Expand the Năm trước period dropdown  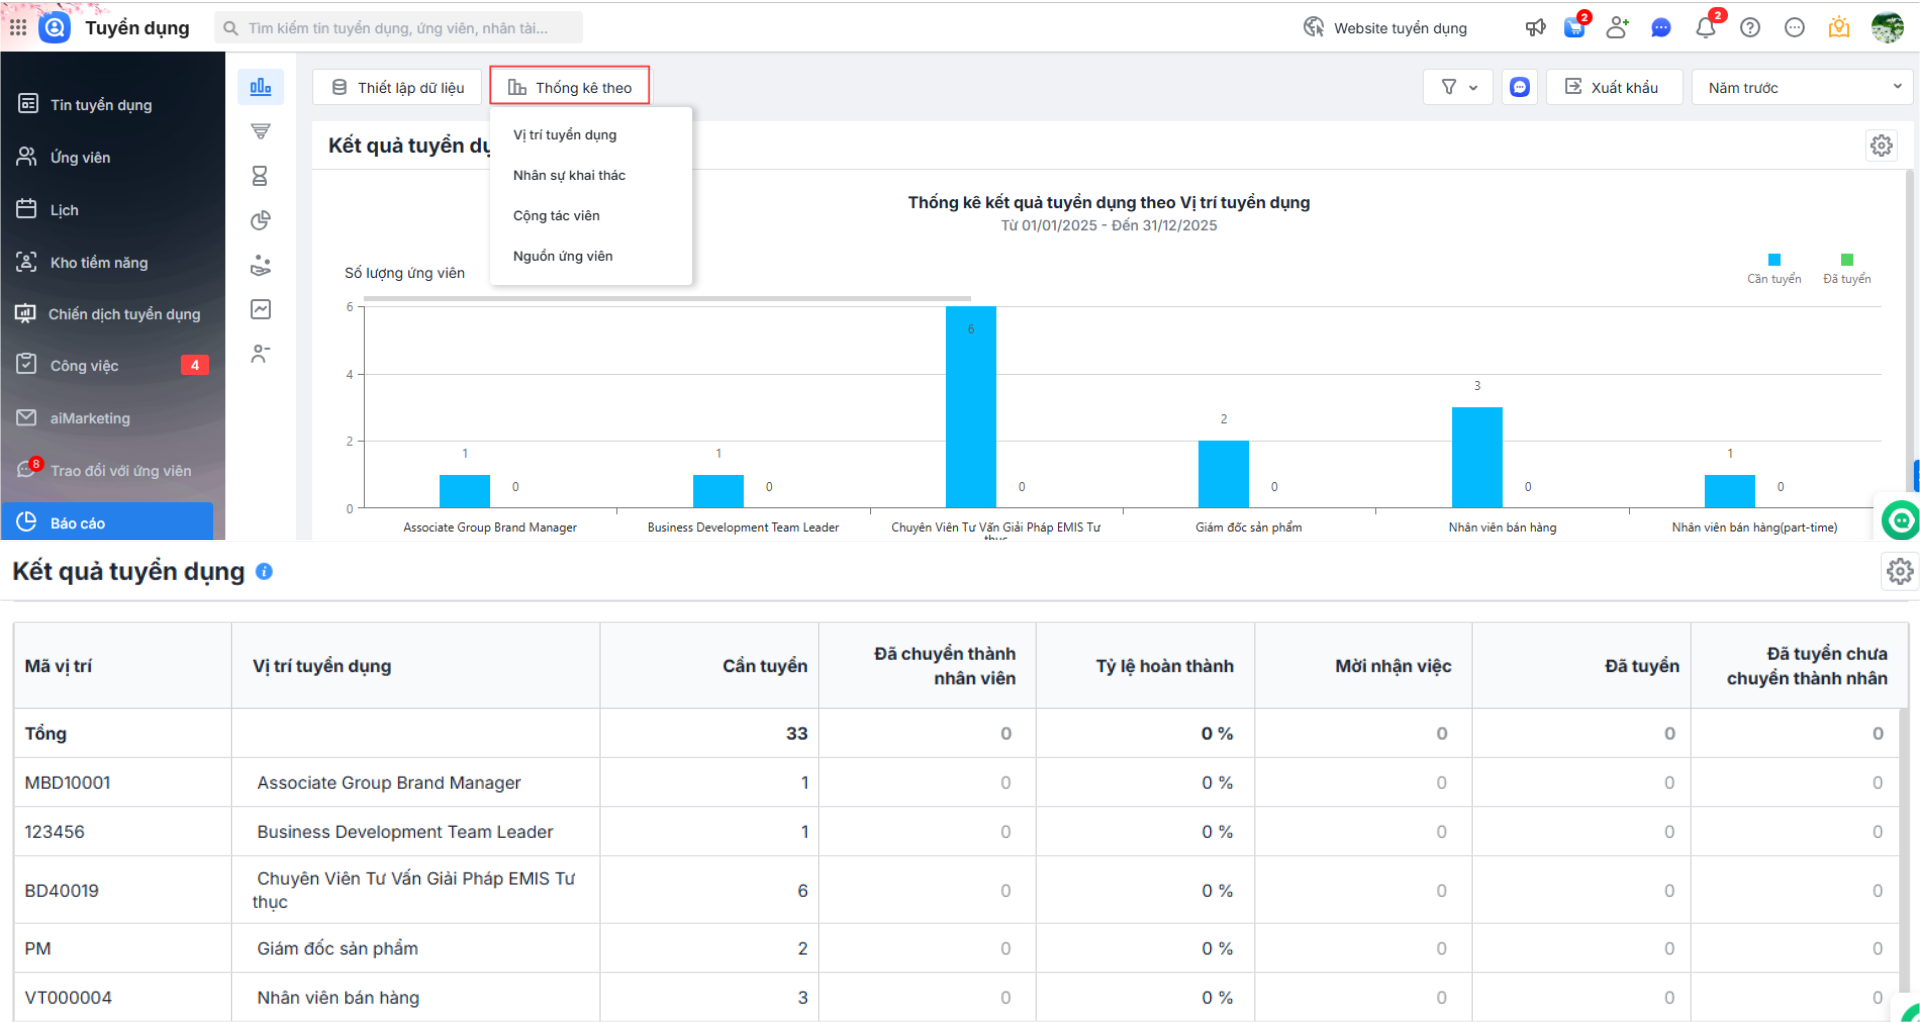point(1803,88)
